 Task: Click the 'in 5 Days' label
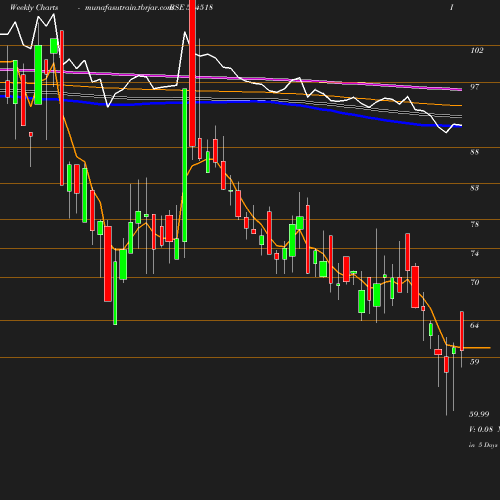click(x=483, y=445)
